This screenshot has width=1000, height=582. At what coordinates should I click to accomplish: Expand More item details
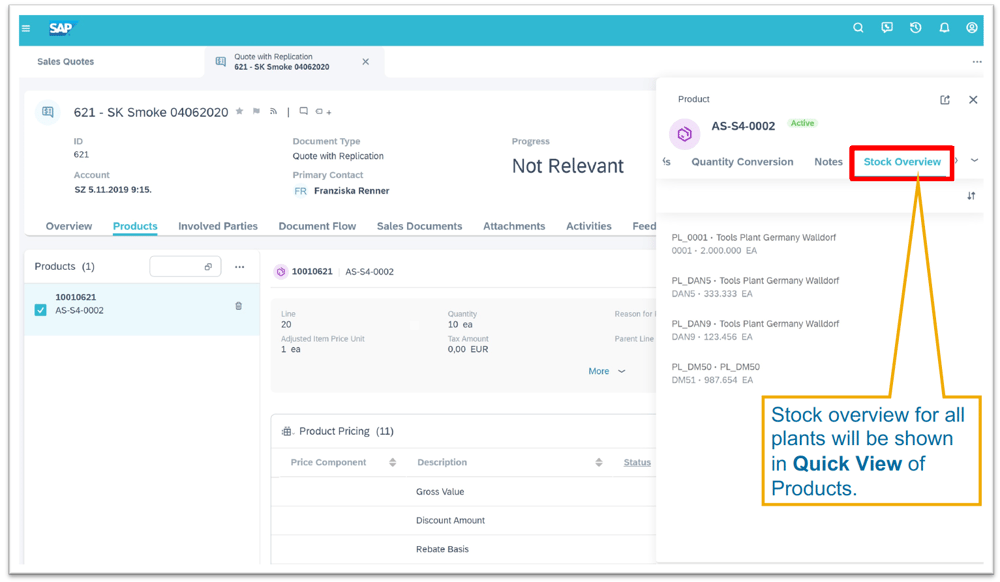coord(606,371)
